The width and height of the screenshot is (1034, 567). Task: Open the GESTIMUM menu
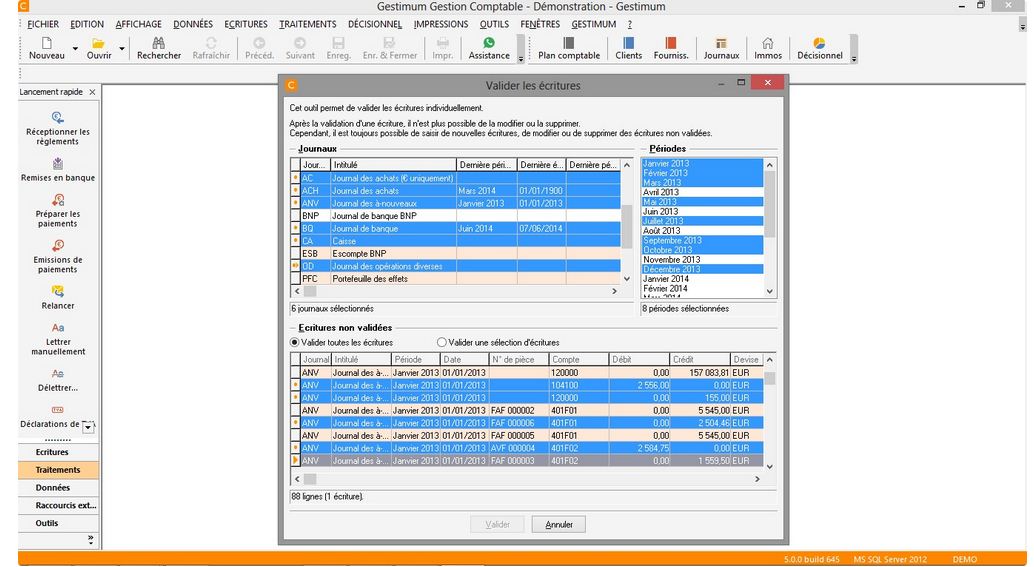pos(593,24)
